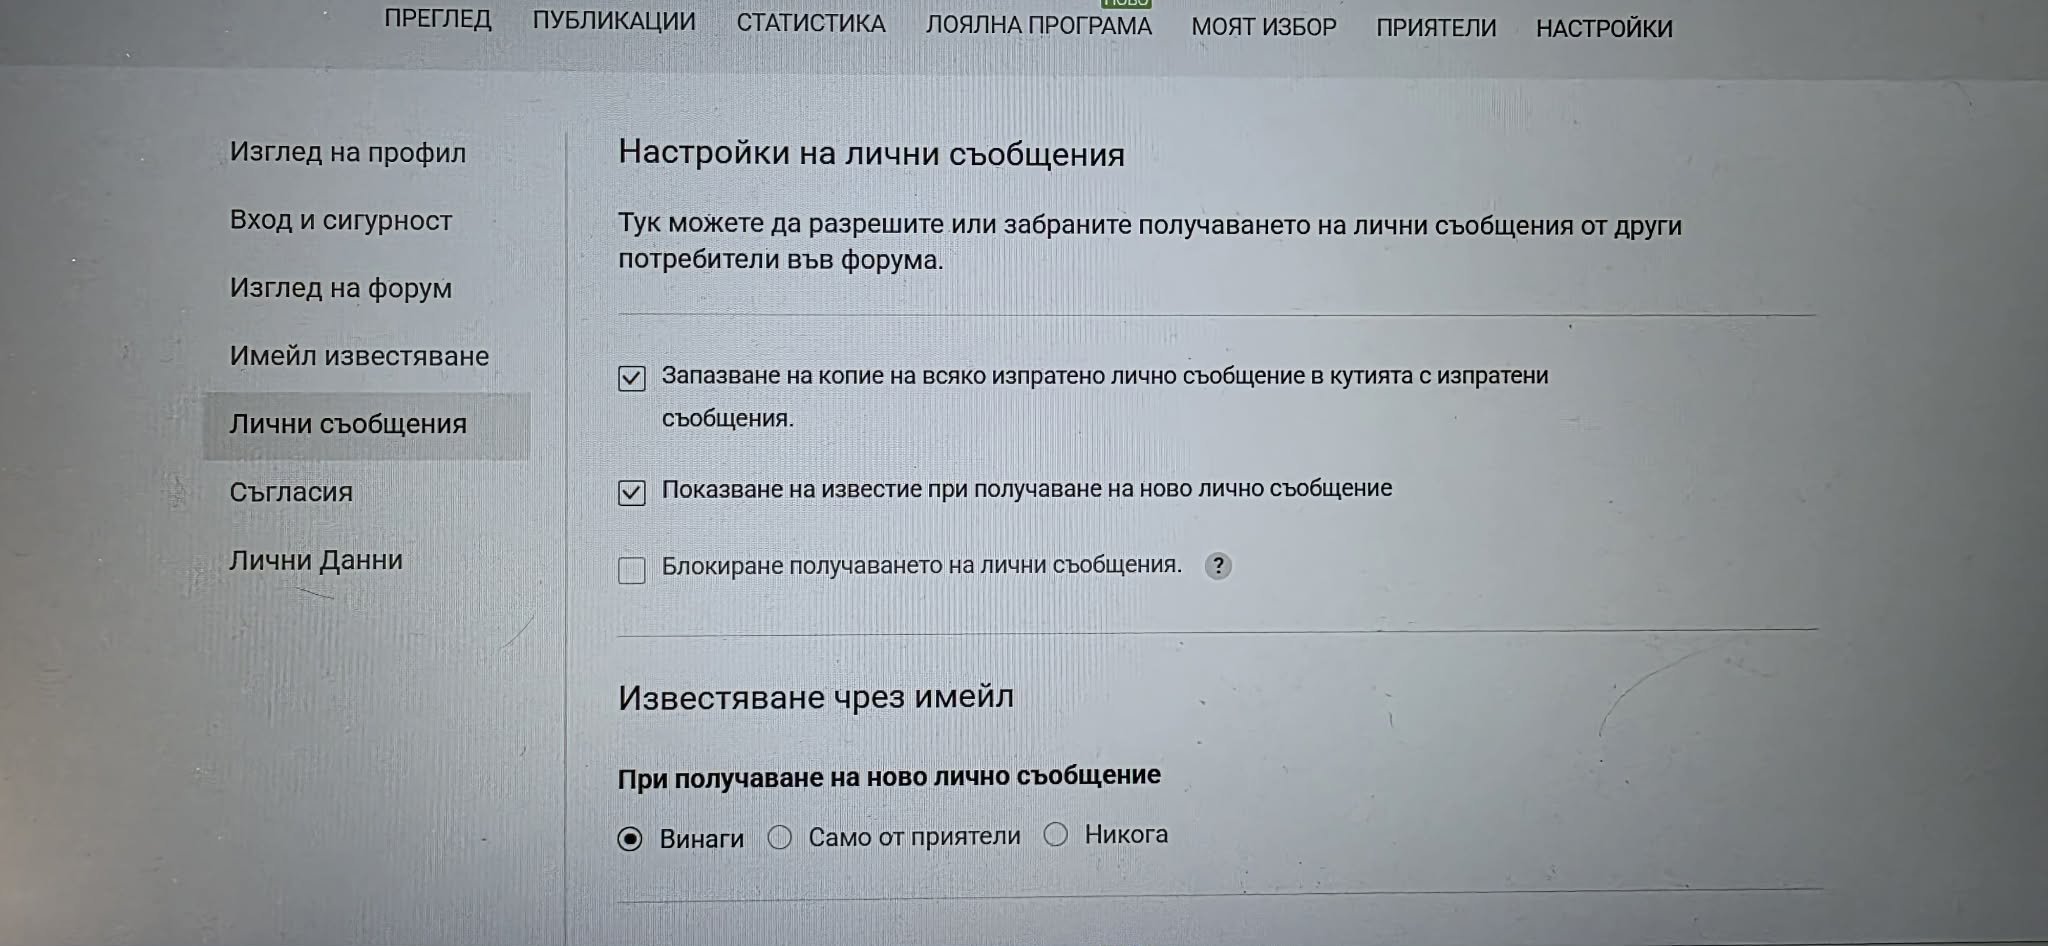Go to the СТАТИСТИКА tab
2048x946 pixels.
pos(811,23)
